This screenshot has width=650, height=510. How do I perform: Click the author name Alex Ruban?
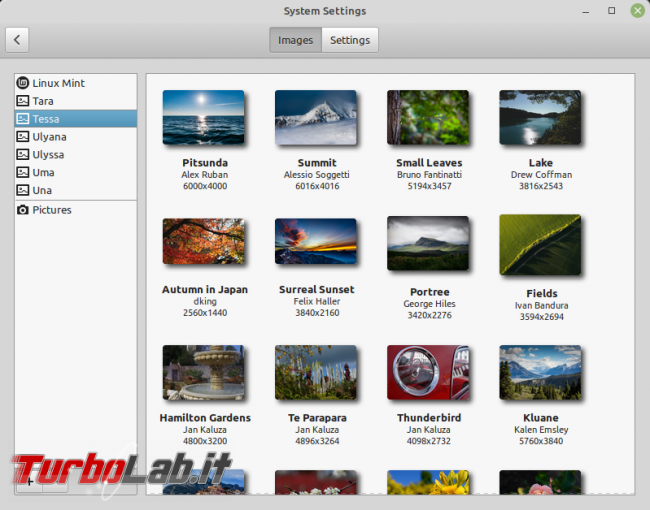tap(205, 175)
